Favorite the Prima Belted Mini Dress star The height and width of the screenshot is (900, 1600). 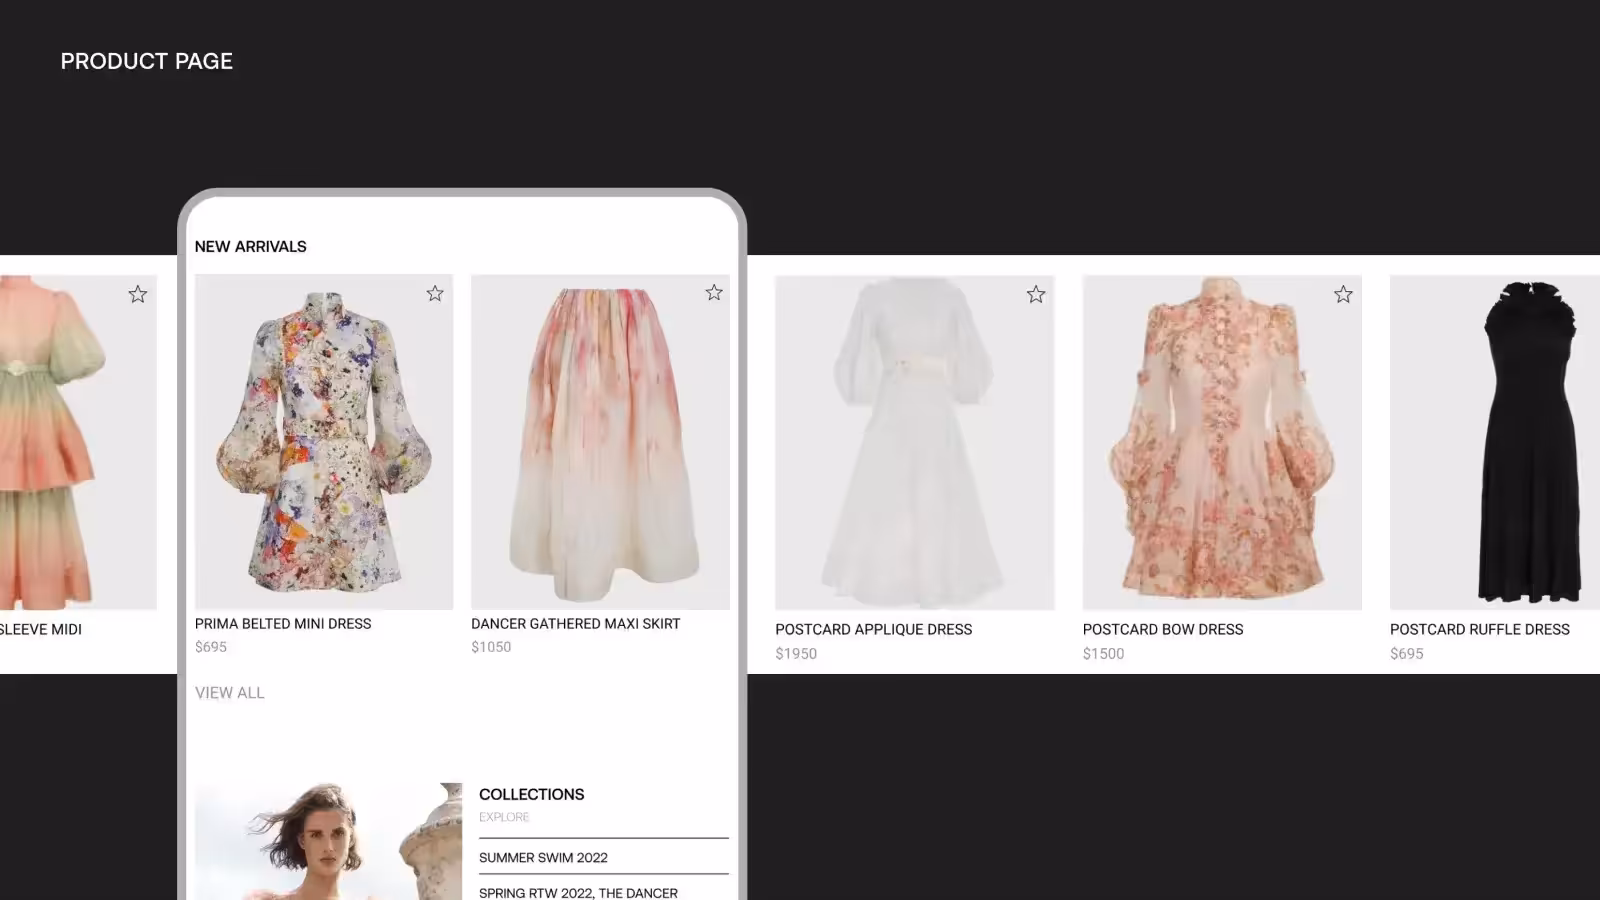point(435,293)
